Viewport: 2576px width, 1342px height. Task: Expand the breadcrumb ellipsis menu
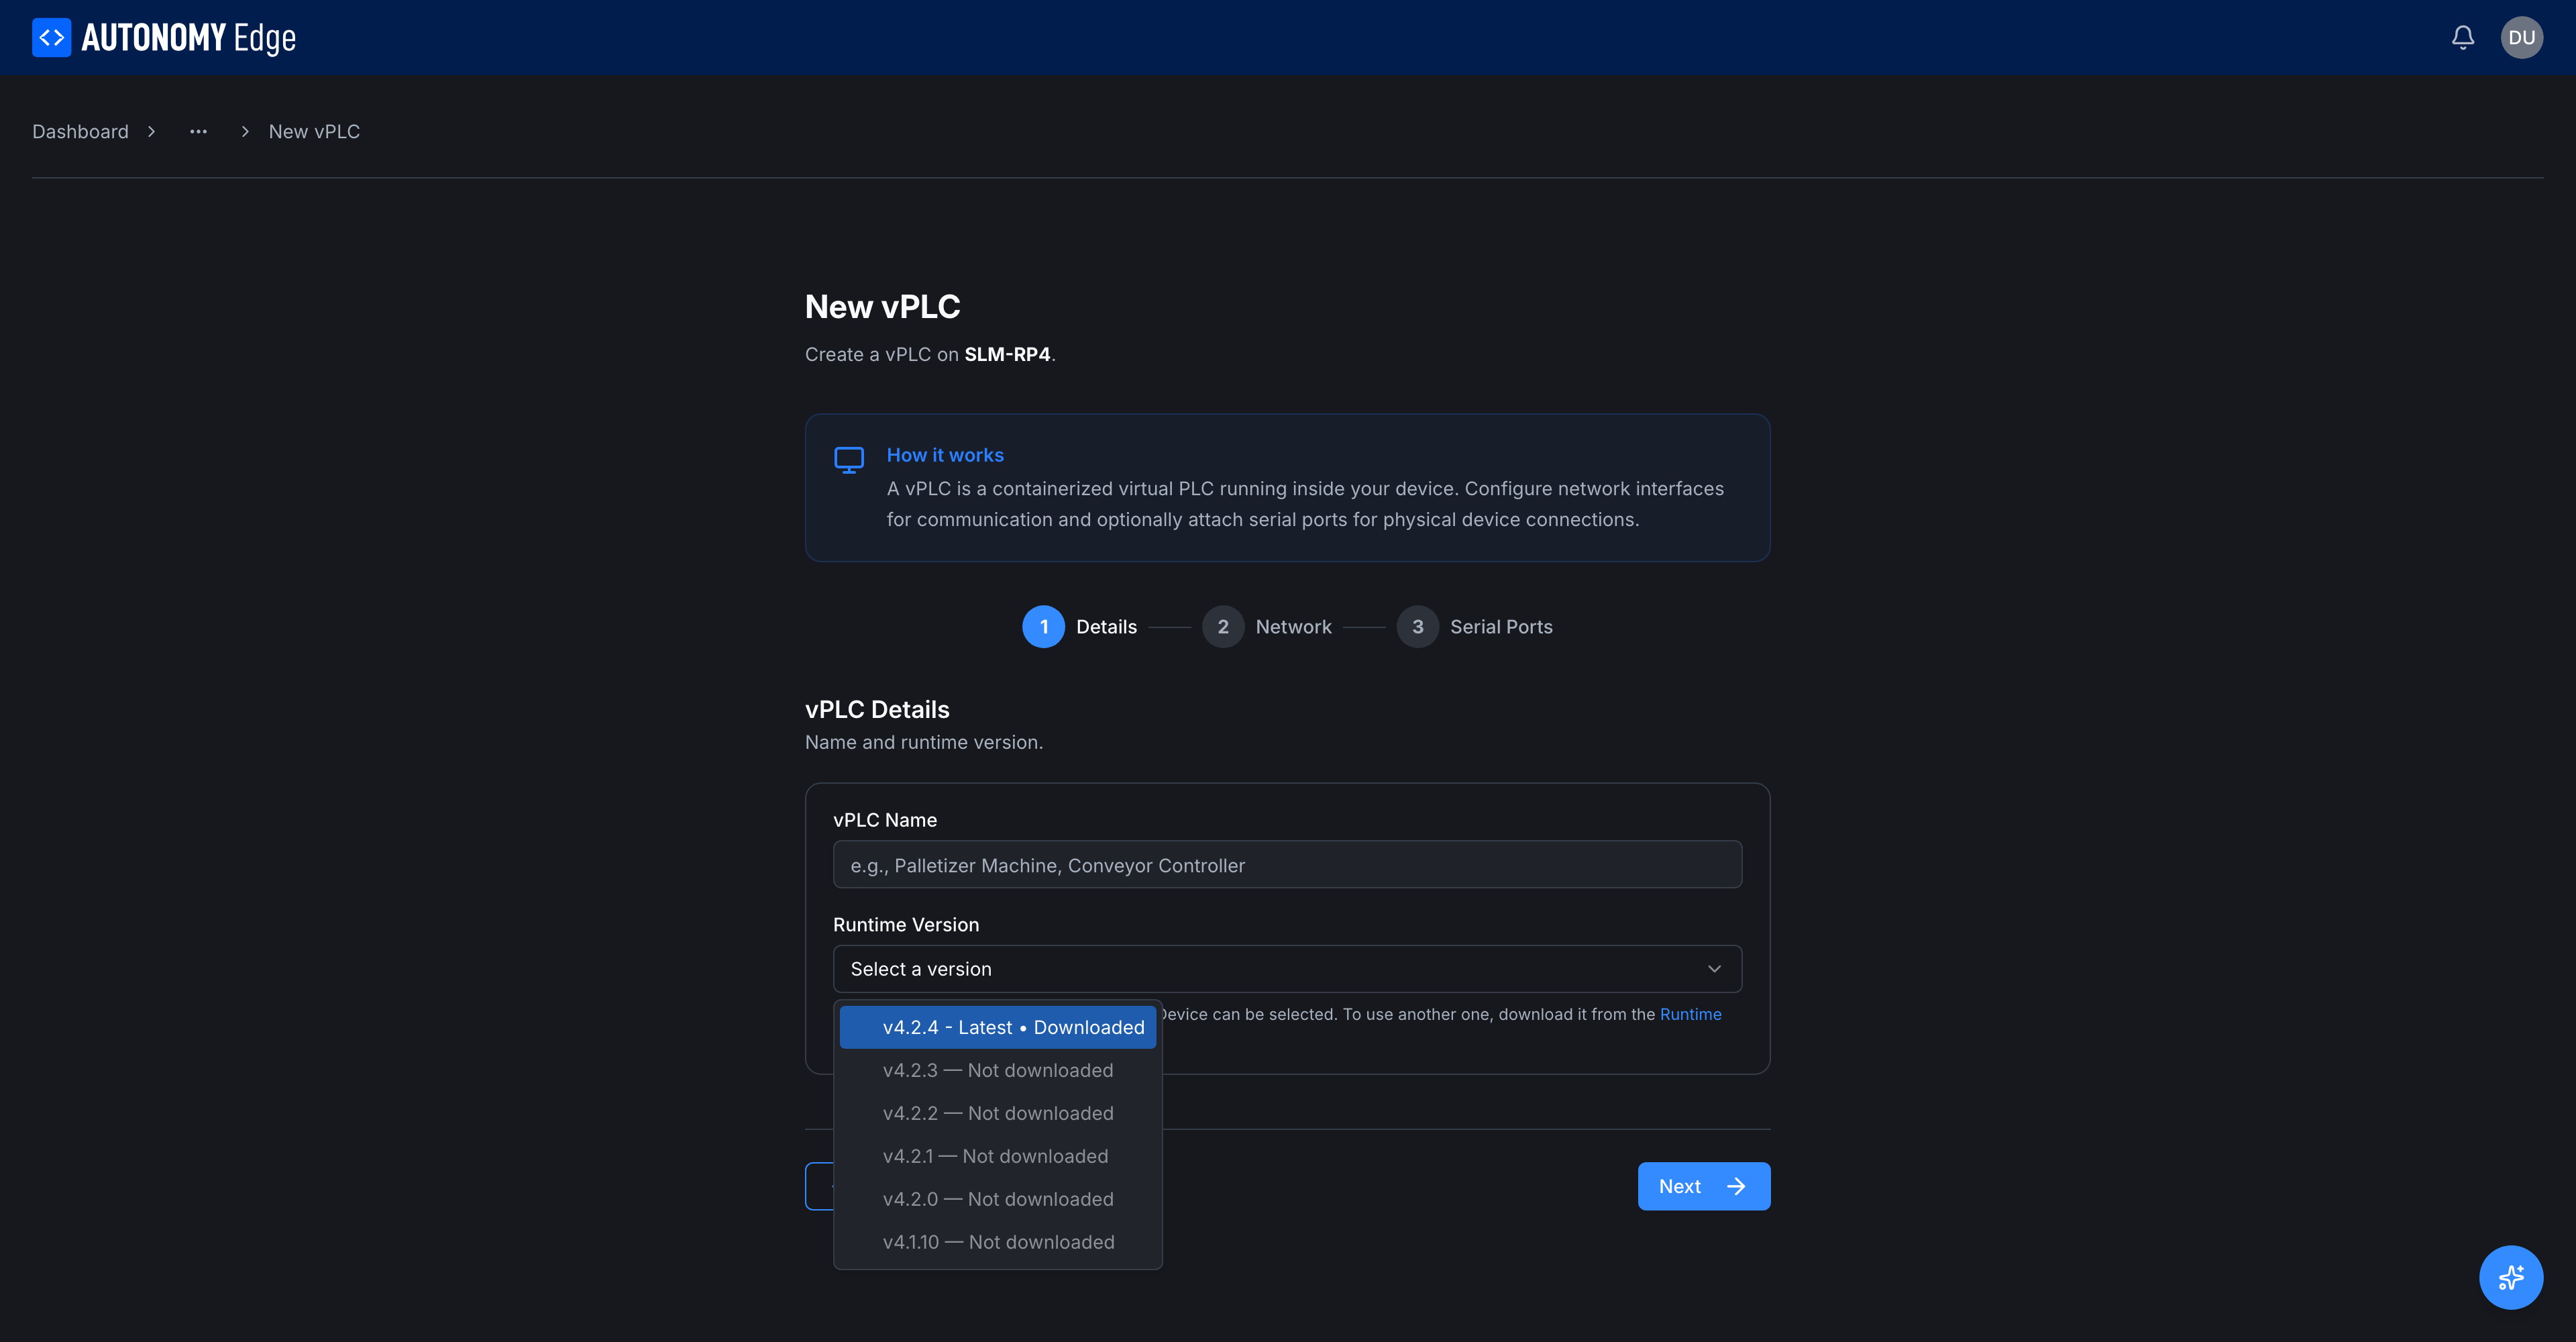click(198, 132)
